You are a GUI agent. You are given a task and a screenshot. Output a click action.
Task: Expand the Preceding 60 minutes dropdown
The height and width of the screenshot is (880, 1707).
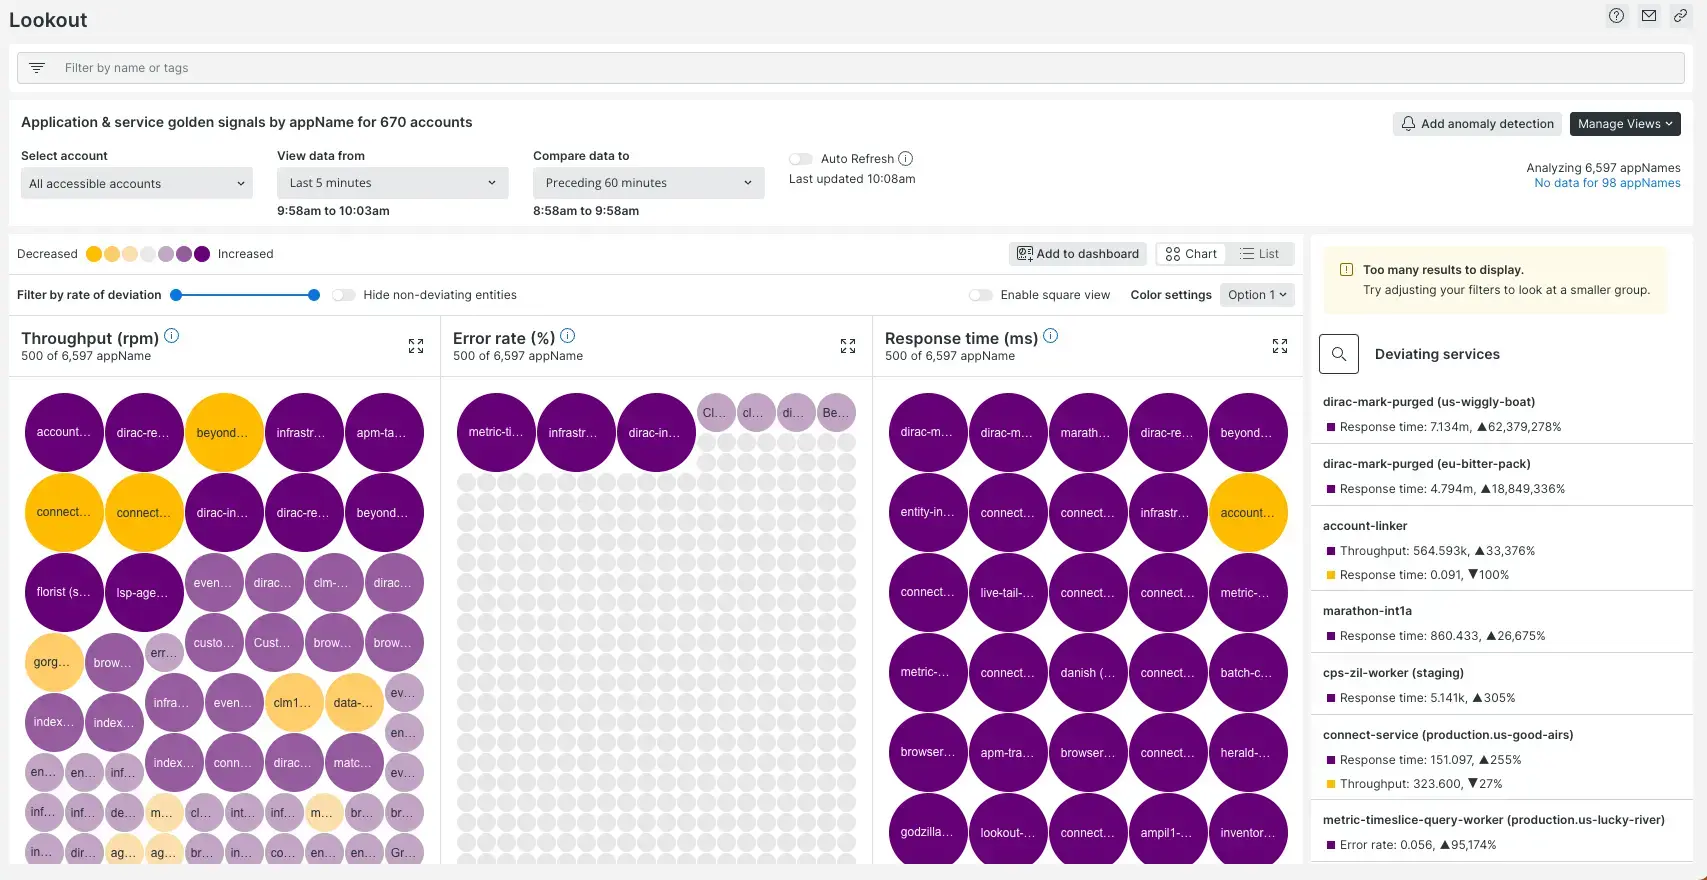(x=648, y=183)
